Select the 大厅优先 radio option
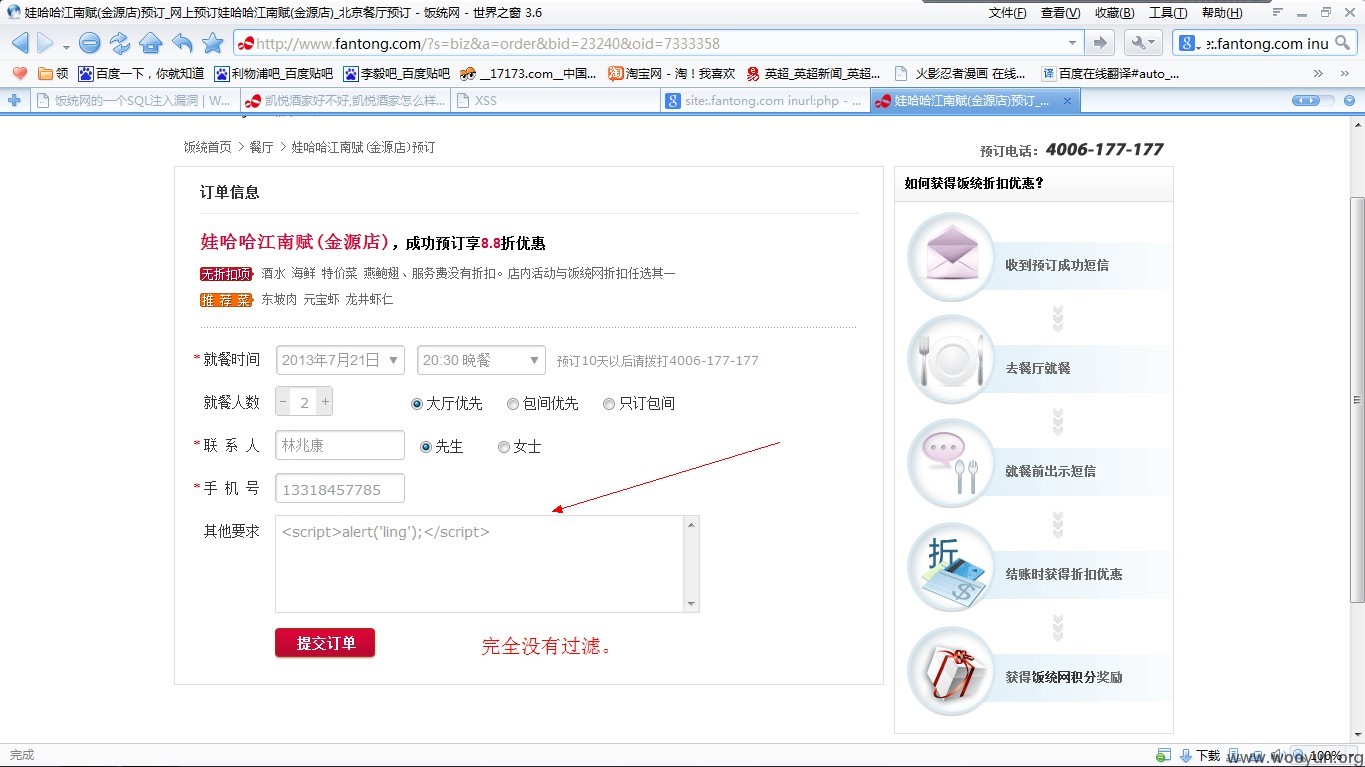Image resolution: width=1365 pixels, height=767 pixels. click(x=417, y=404)
